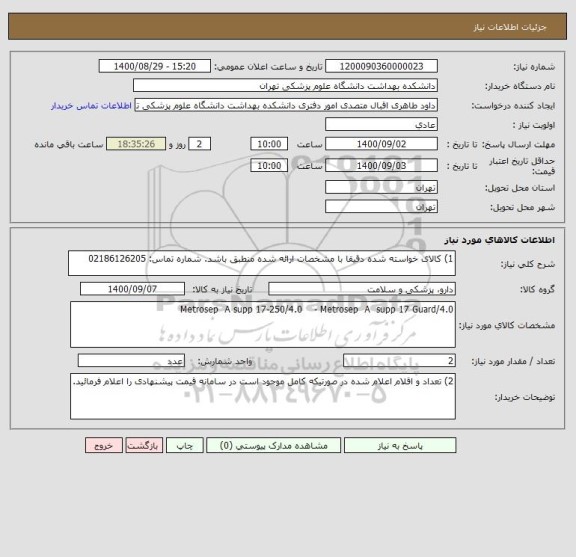The image size is (576, 557).
Task: Select the need number field 1200090360000023
Action: point(381,66)
